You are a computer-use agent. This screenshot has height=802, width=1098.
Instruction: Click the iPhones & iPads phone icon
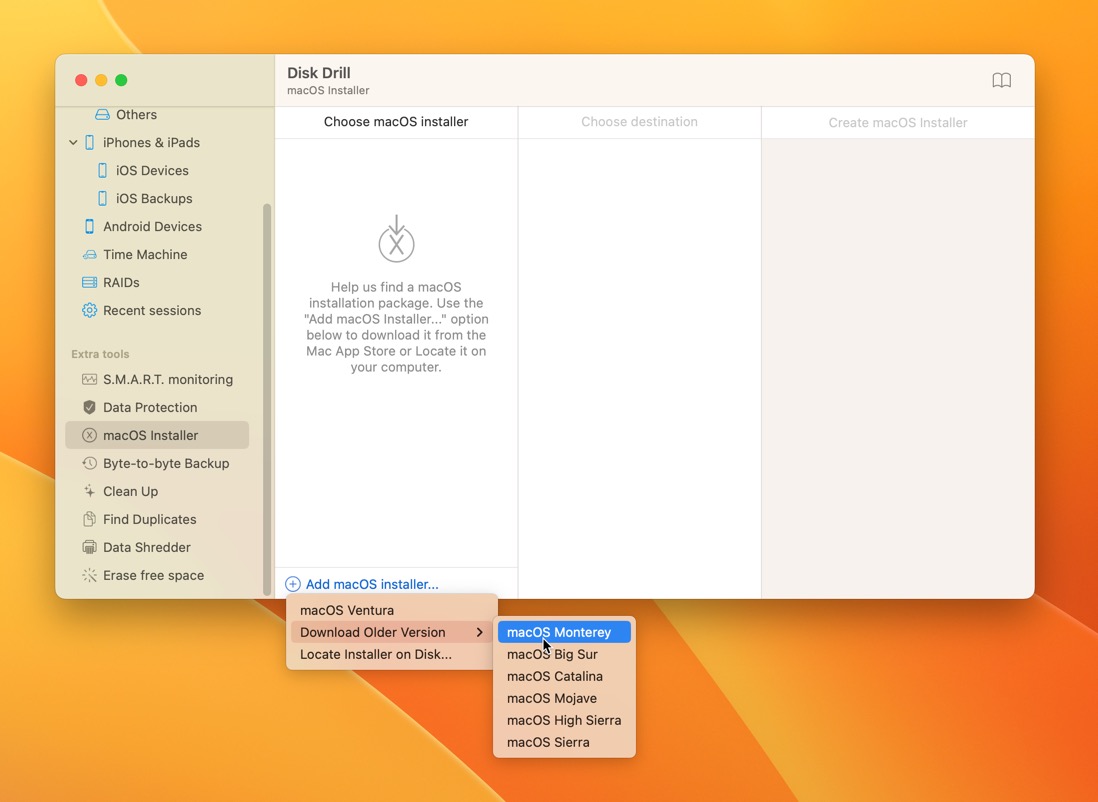(x=90, y=142)
